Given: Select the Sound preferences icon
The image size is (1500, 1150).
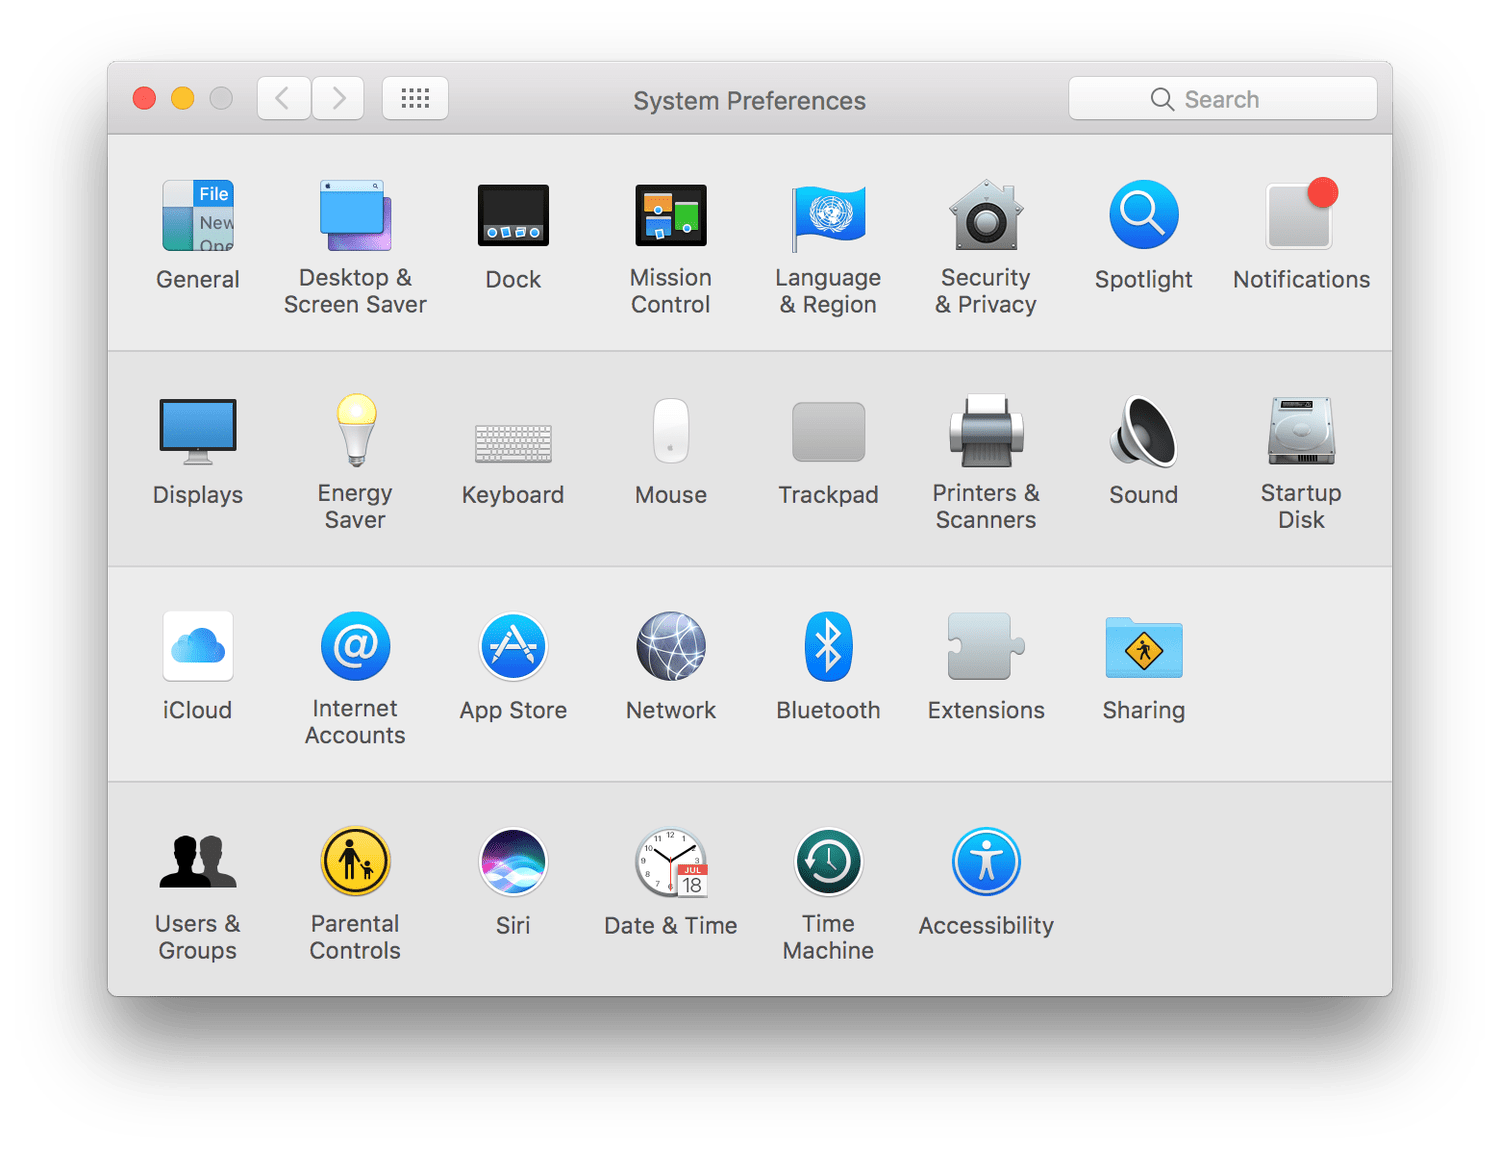Looking at the screenshot, I should click(x=1143, y=431).
